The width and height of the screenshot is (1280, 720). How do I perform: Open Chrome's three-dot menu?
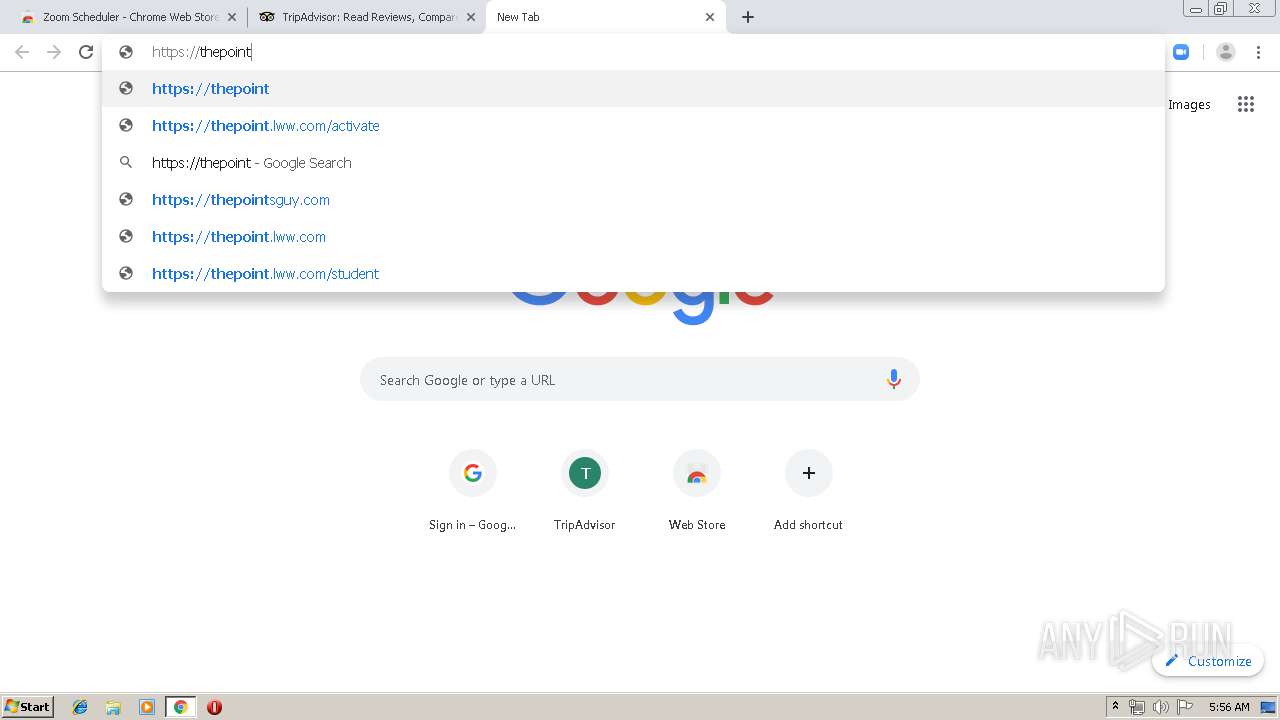coord(1259,52)
